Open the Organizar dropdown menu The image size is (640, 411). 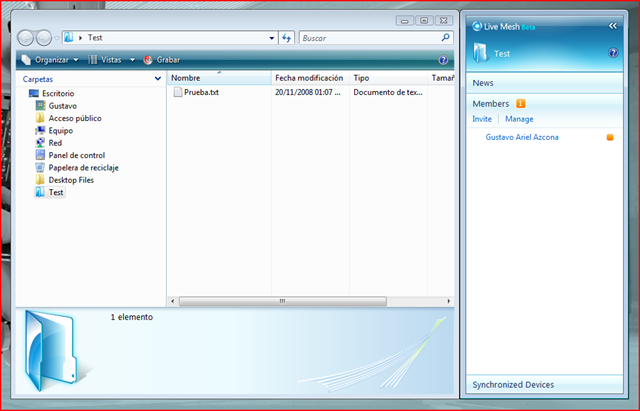tap(51, 60)
